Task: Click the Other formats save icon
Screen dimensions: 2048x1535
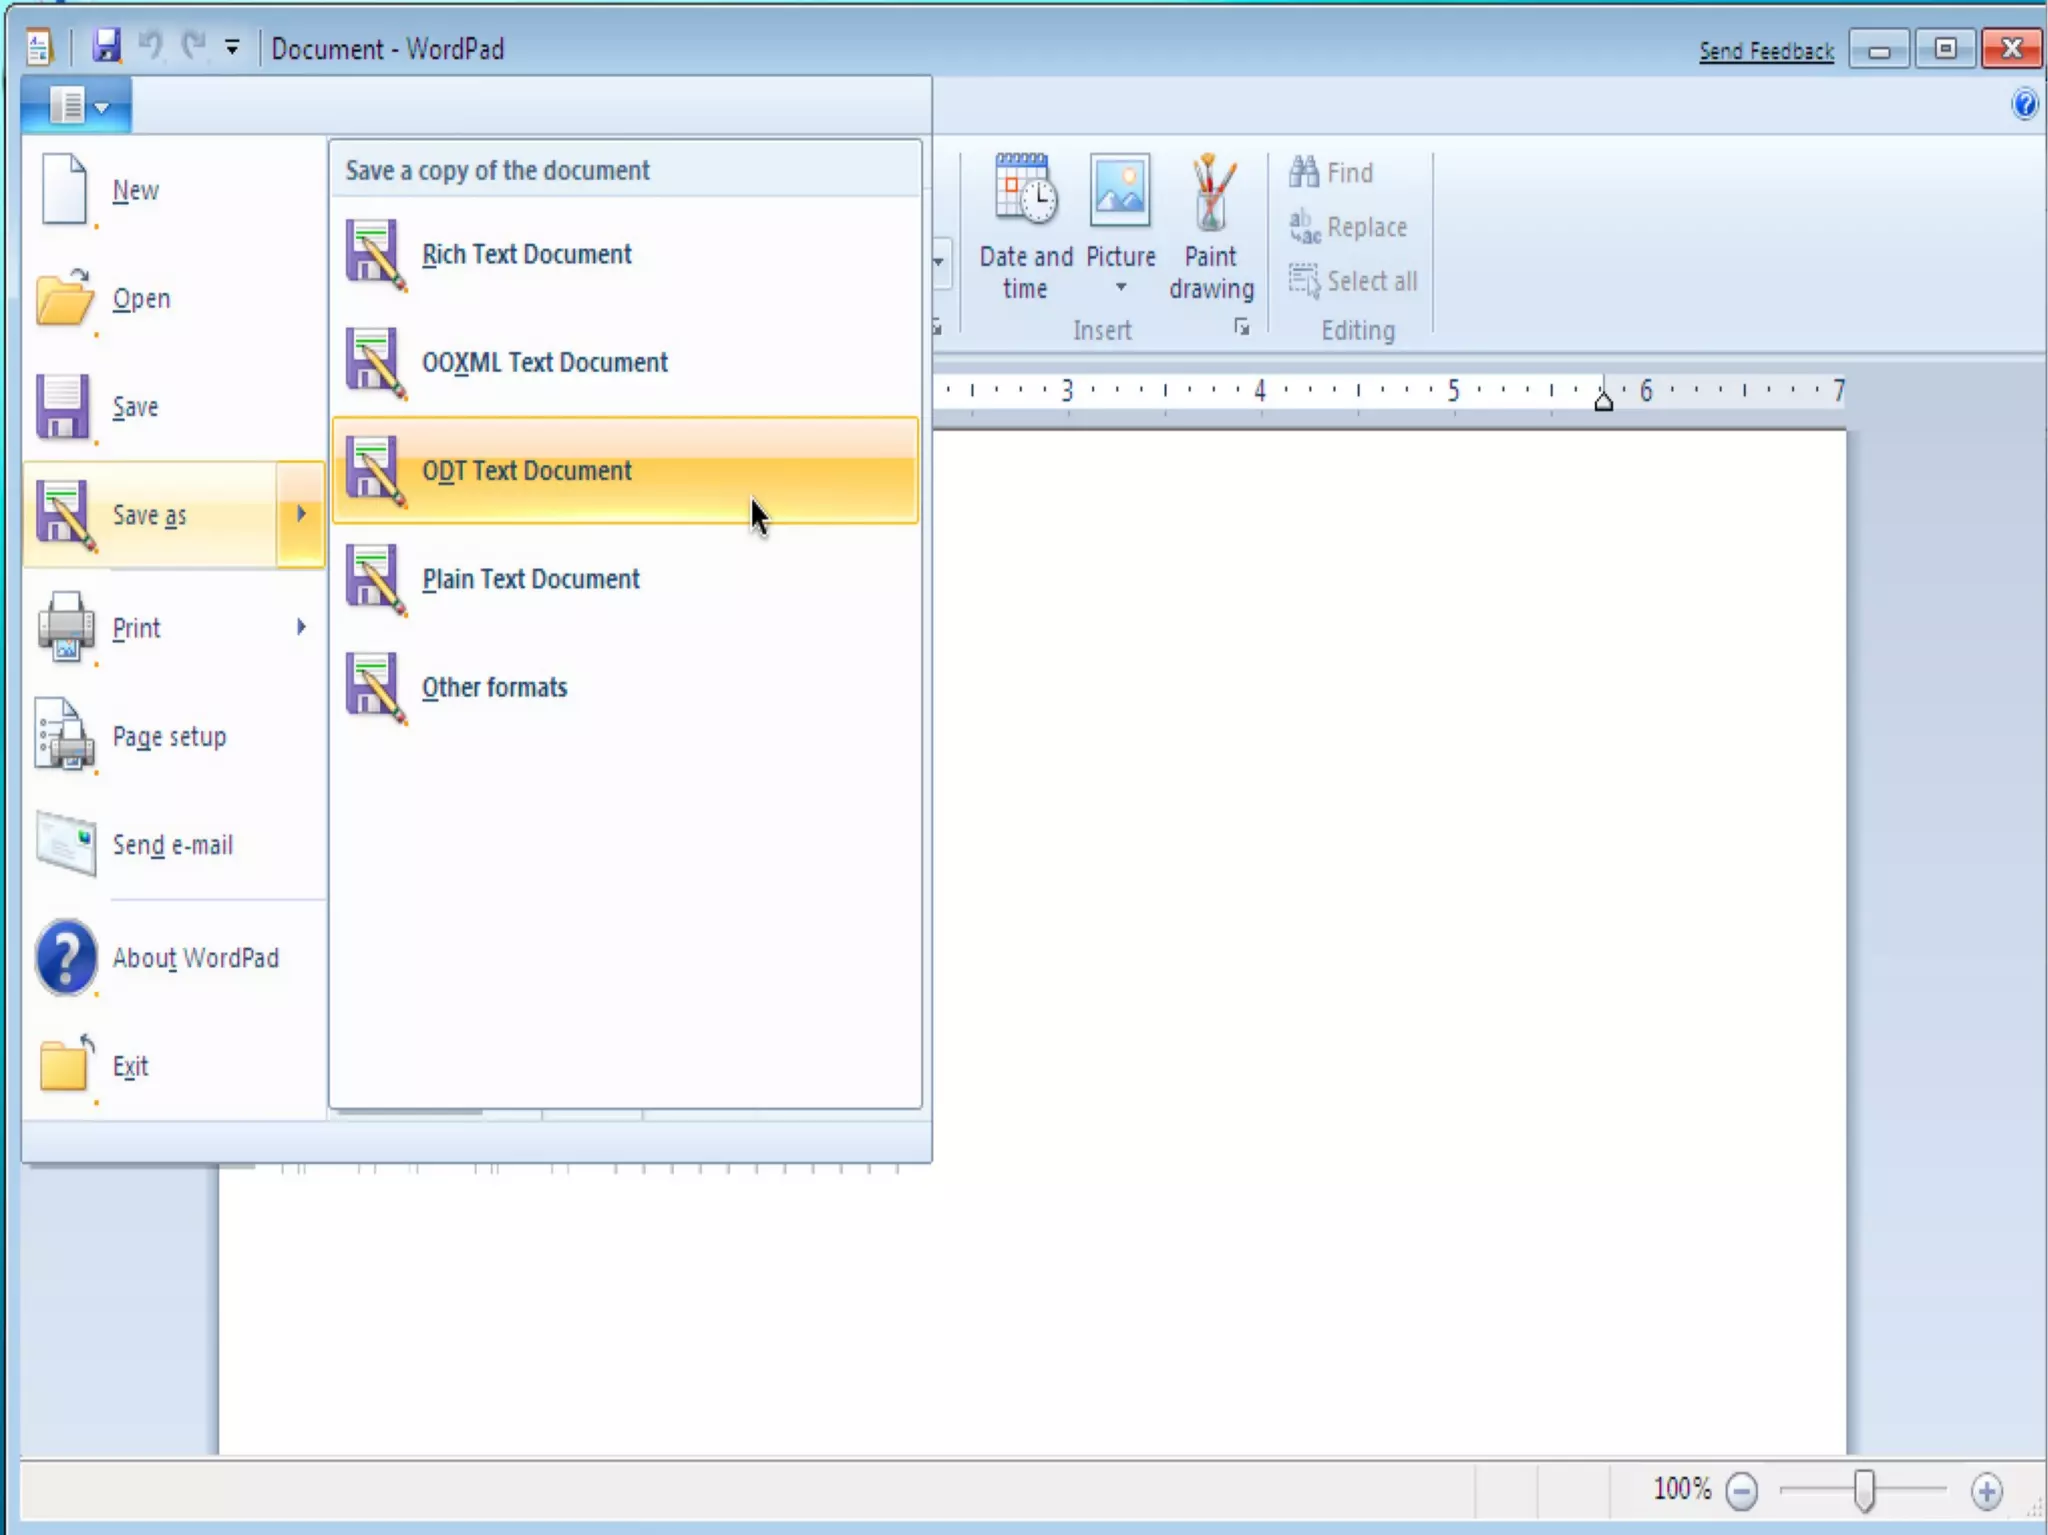Action: (376, 687)
